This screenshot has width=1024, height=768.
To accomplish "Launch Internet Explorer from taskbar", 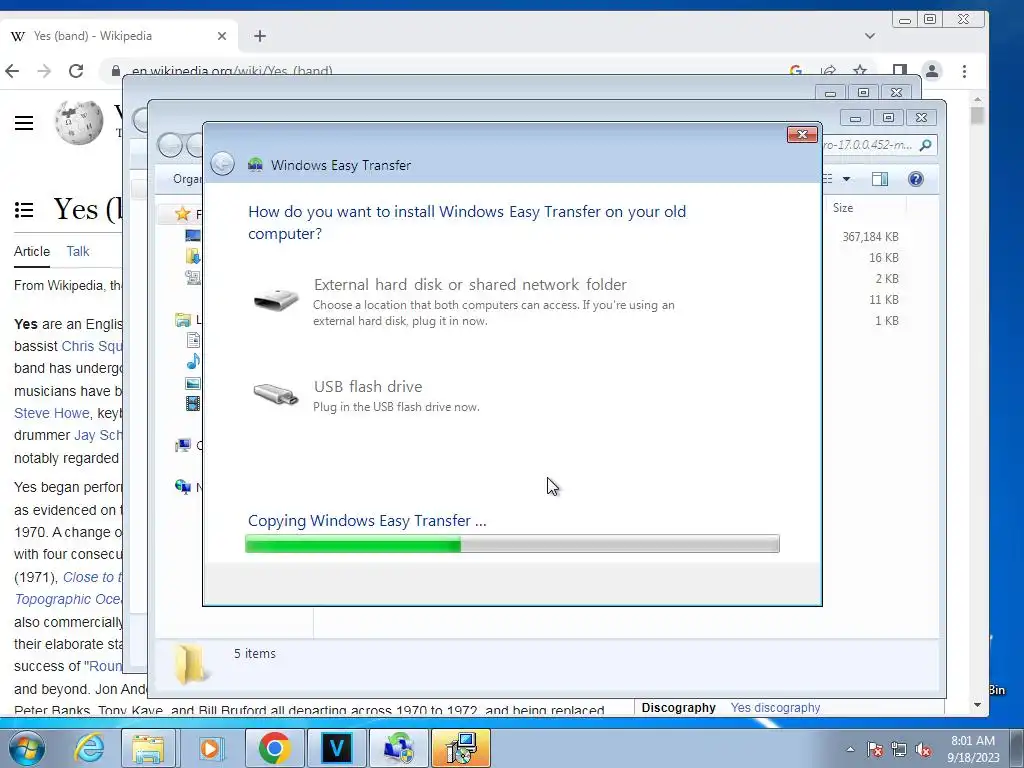I will 89,748.
